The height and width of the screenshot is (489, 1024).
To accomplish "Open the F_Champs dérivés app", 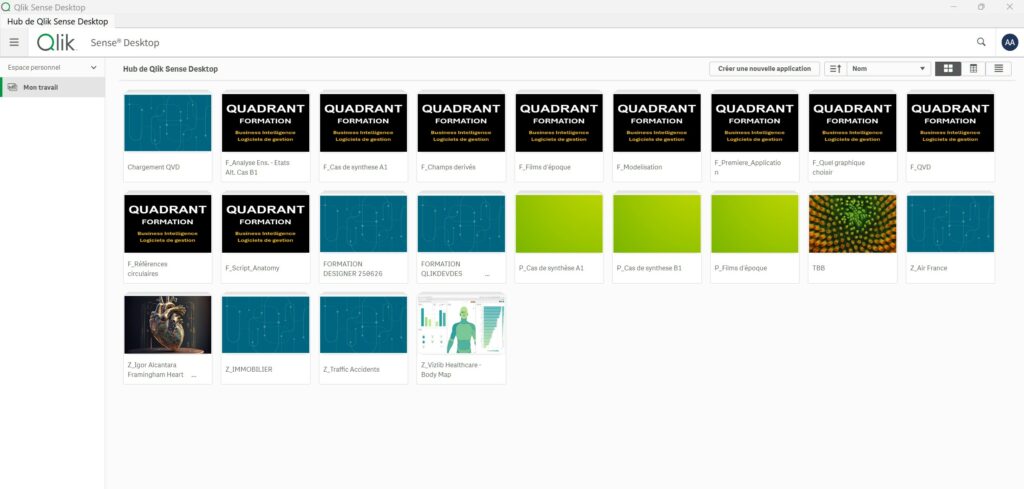I will (x=461, y=135).
